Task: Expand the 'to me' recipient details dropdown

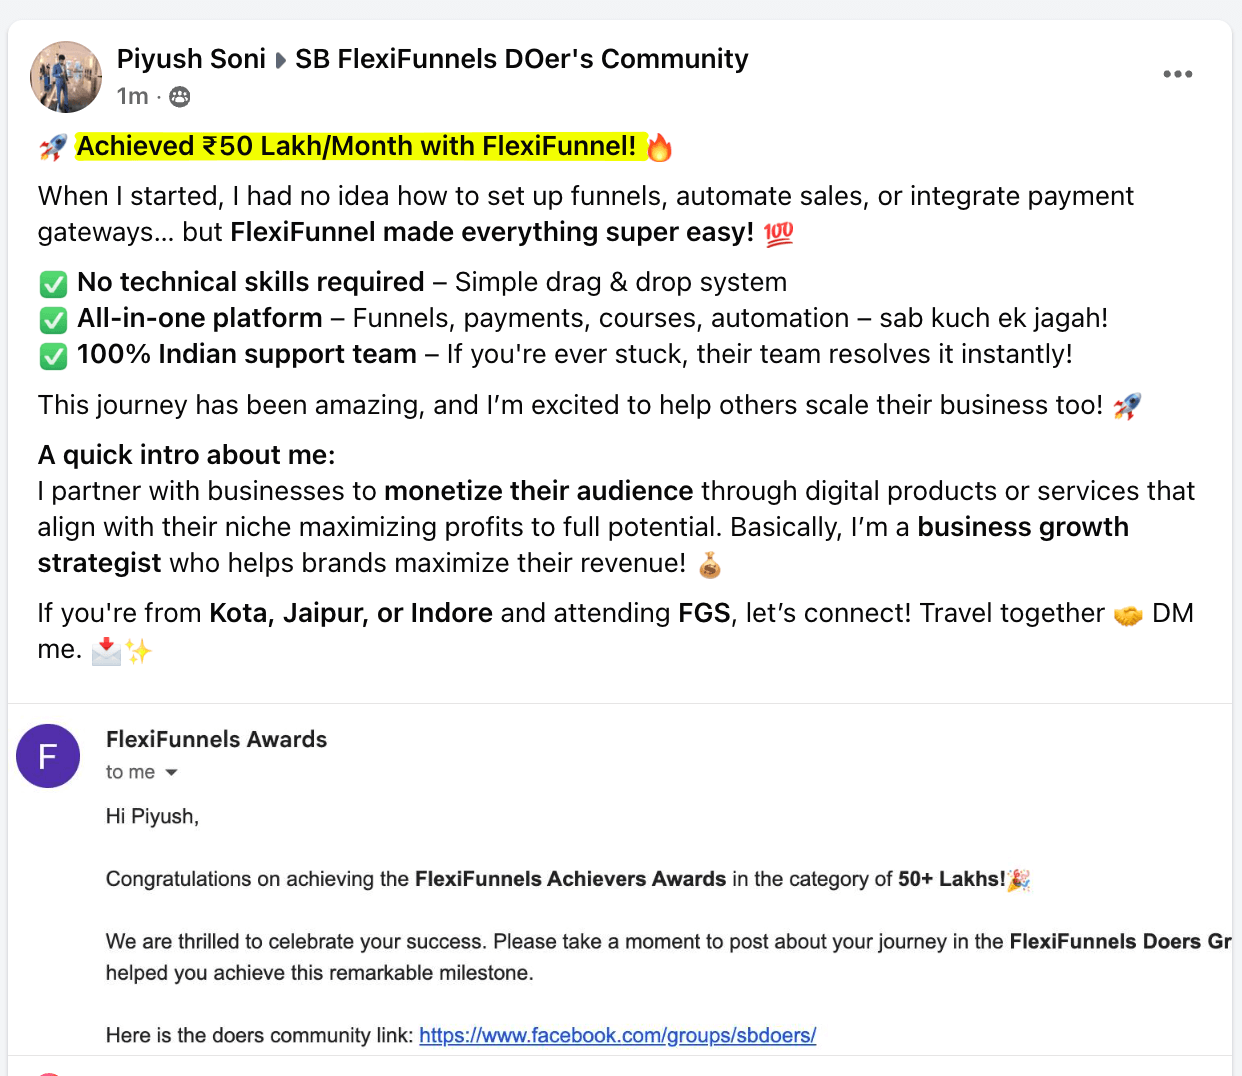Action: pyautogui.click(x=171, y=772)
